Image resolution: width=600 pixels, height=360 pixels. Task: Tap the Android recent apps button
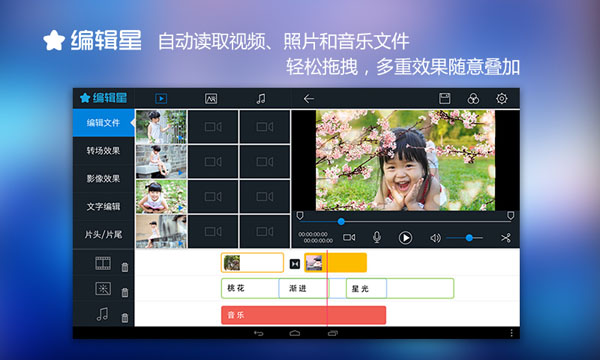333,333
